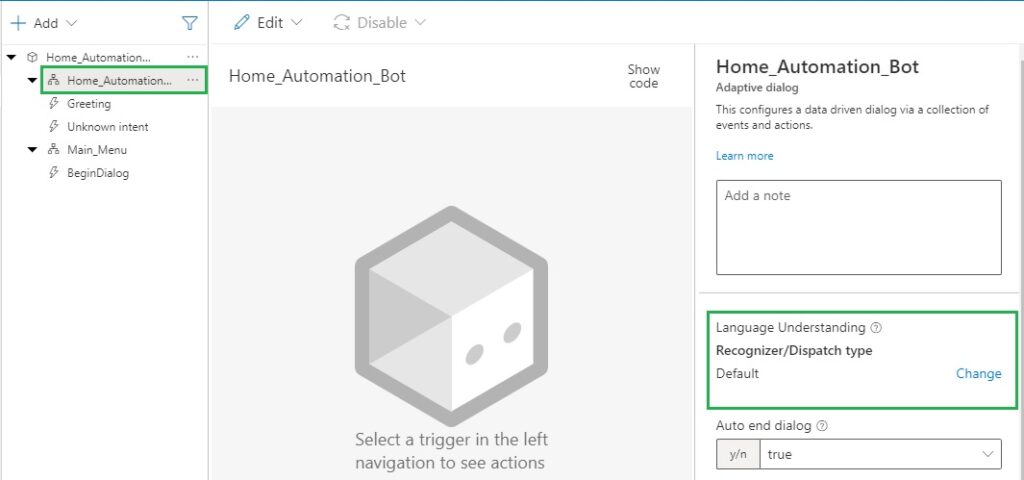Select the Unknown intent trigger
Viewport: 1024px width, 480px height.
pos(107,127)
